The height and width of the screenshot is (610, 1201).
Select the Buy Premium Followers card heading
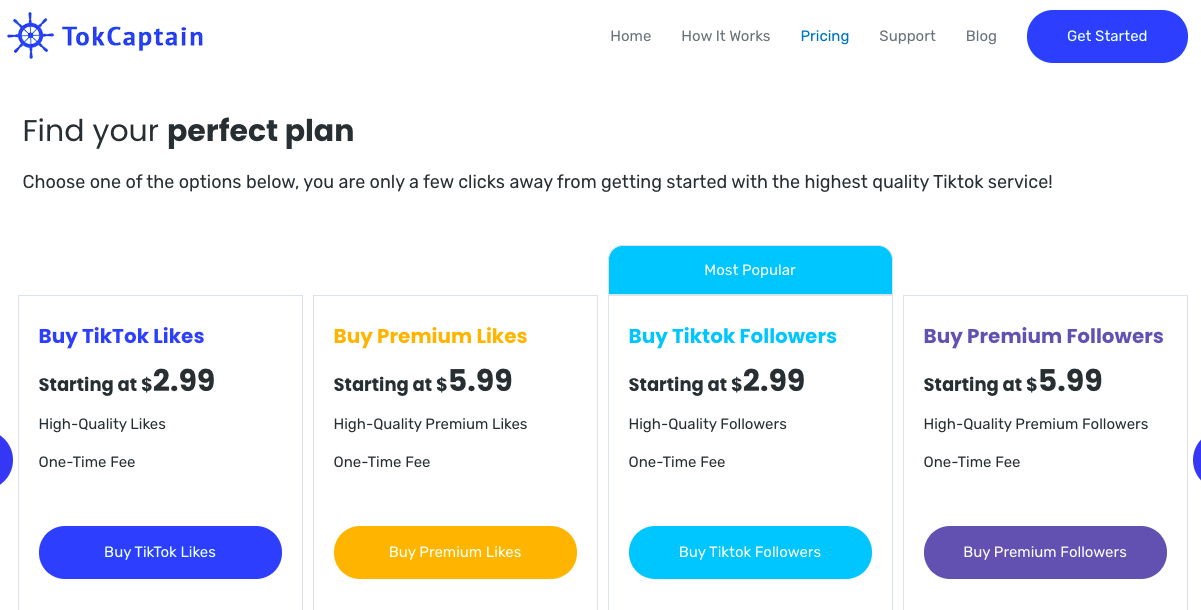[x=1043, y=336]
